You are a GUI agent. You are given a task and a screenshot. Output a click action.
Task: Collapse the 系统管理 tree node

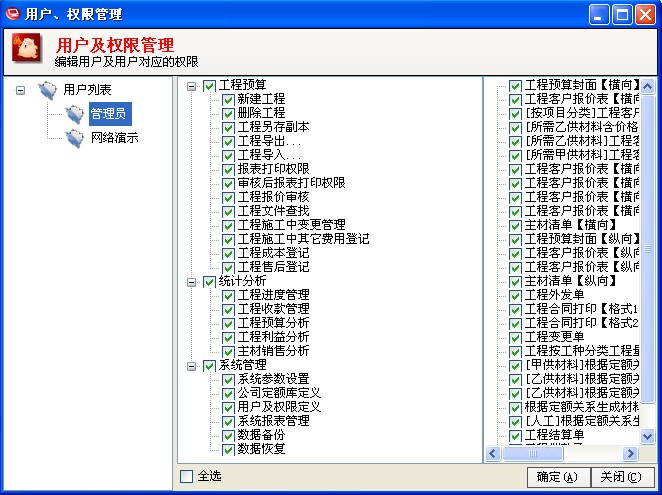click(x=191, y=366)
